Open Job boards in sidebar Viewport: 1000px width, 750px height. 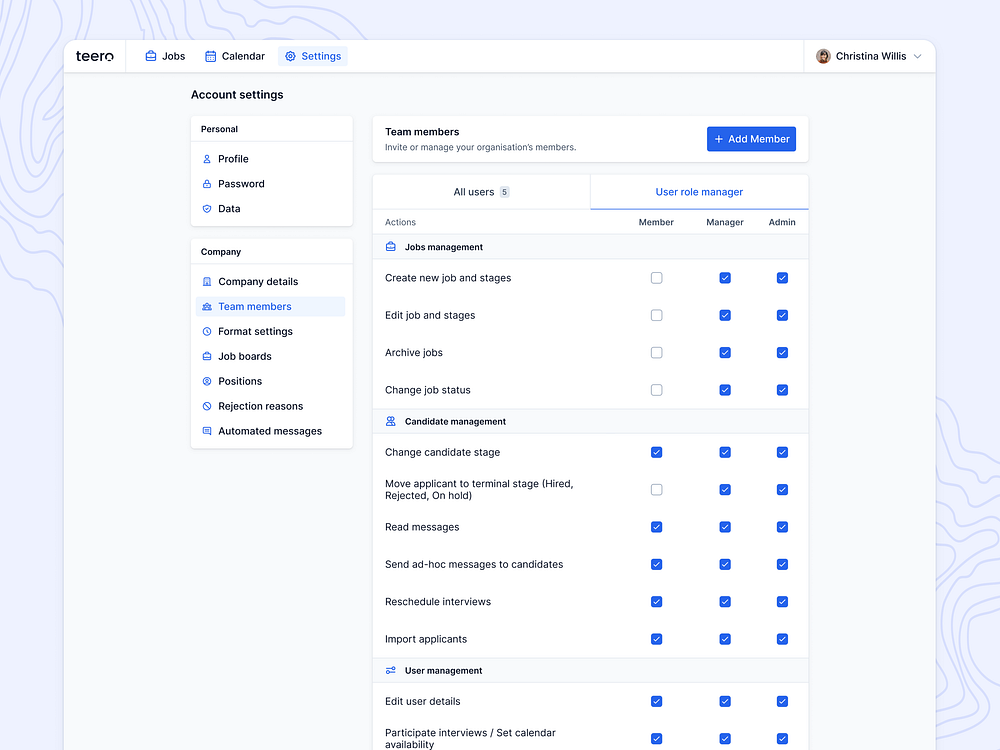click(270, 356)
